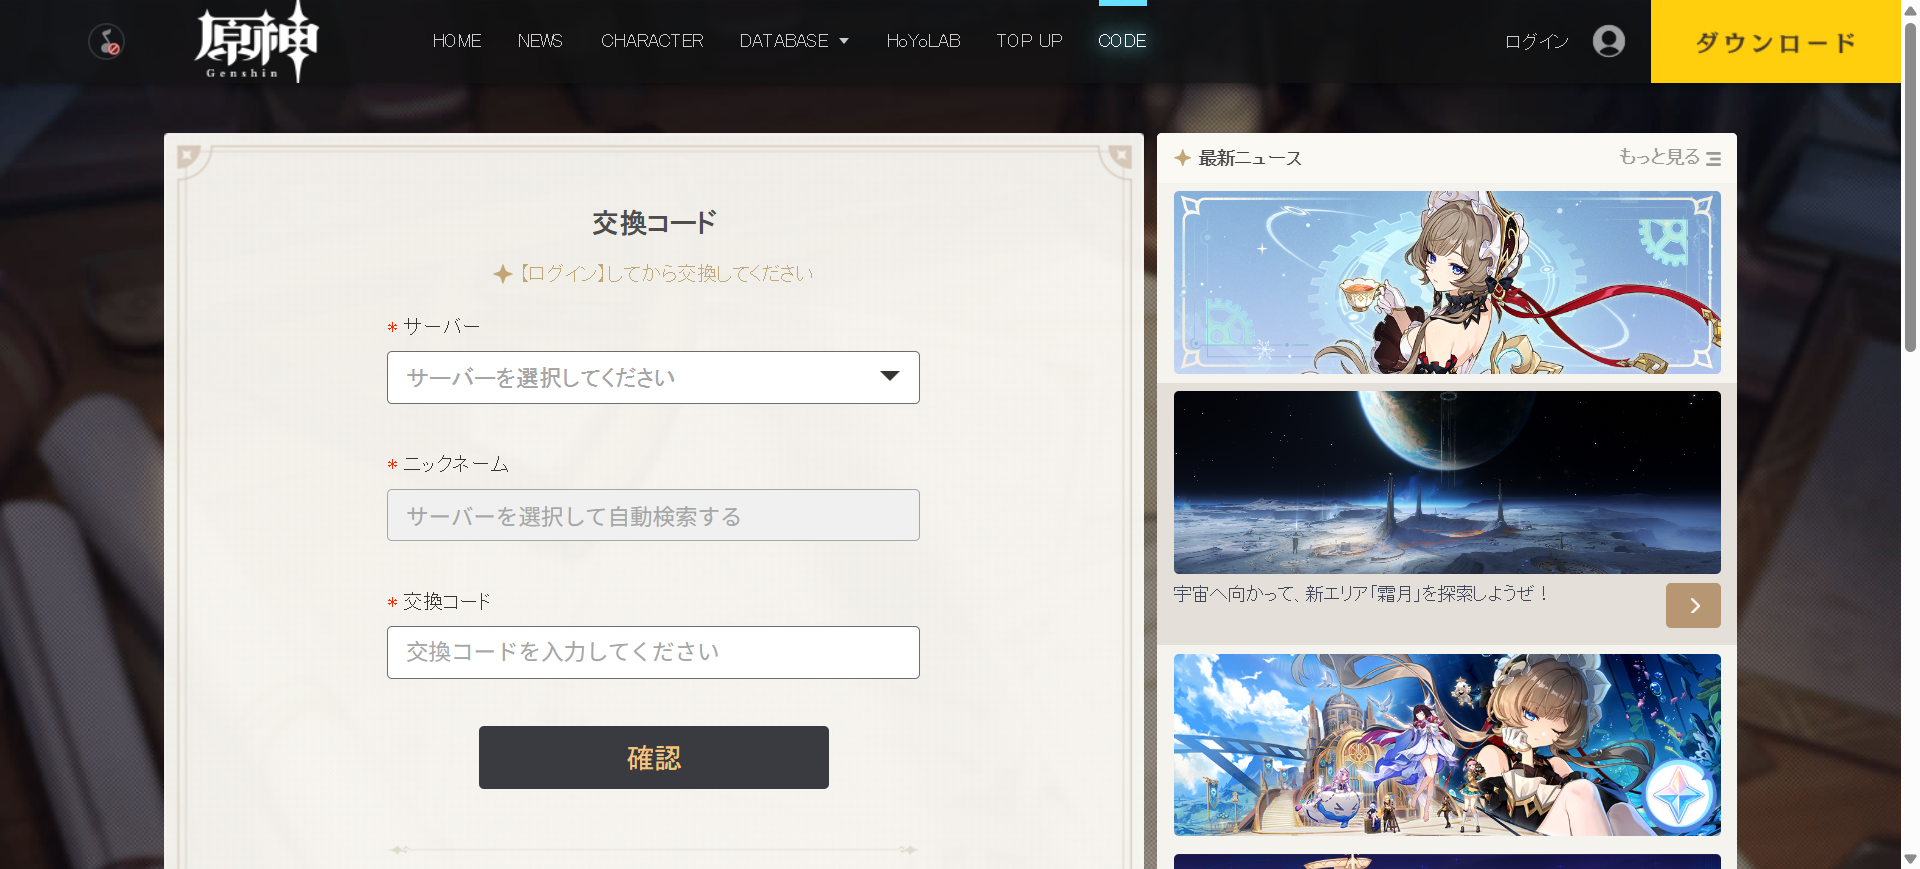Select the CODE menu tab
The height and width of the screenshot is (869, 1920).
[x=1122, y=41]
